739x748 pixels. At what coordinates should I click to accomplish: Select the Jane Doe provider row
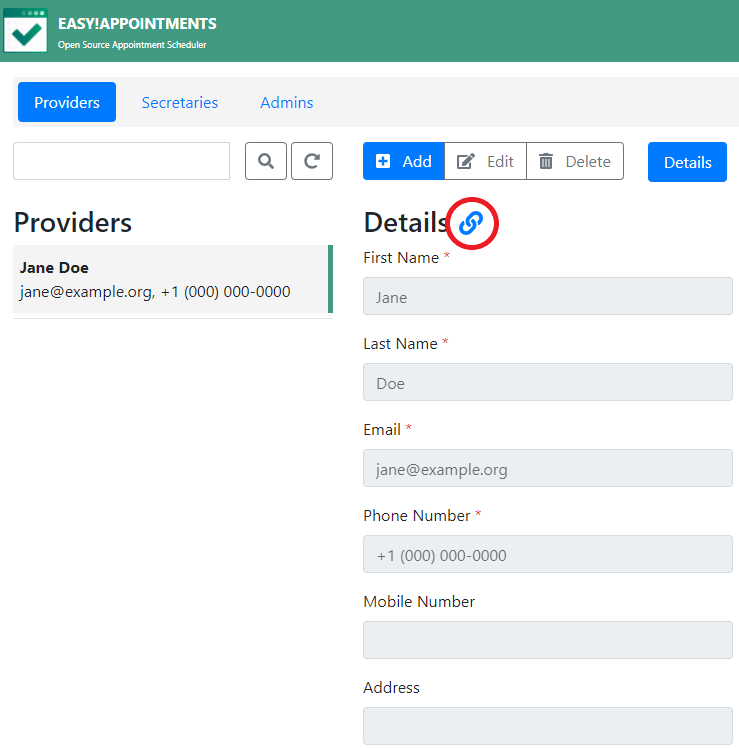coord(173,280)
